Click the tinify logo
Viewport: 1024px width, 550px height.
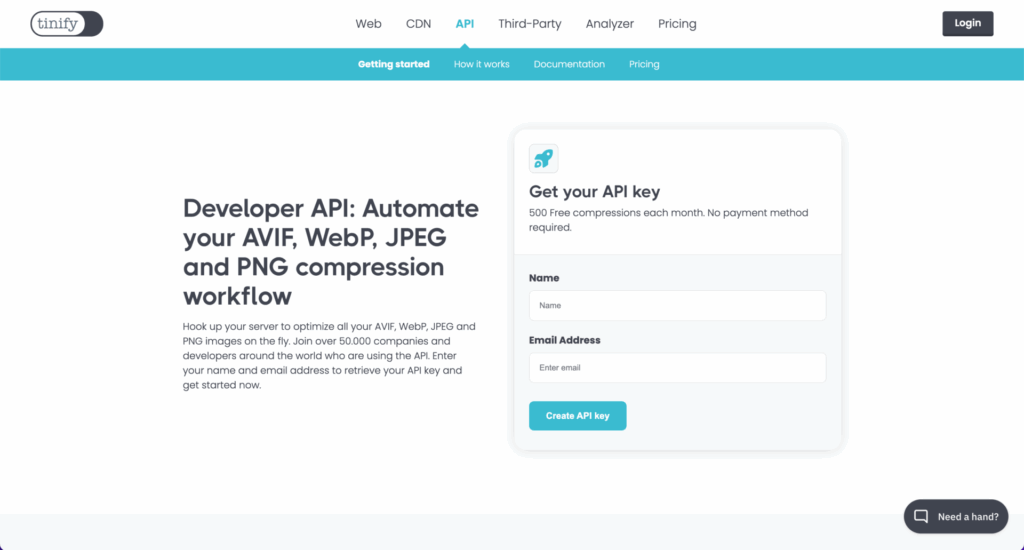point(67,24)
